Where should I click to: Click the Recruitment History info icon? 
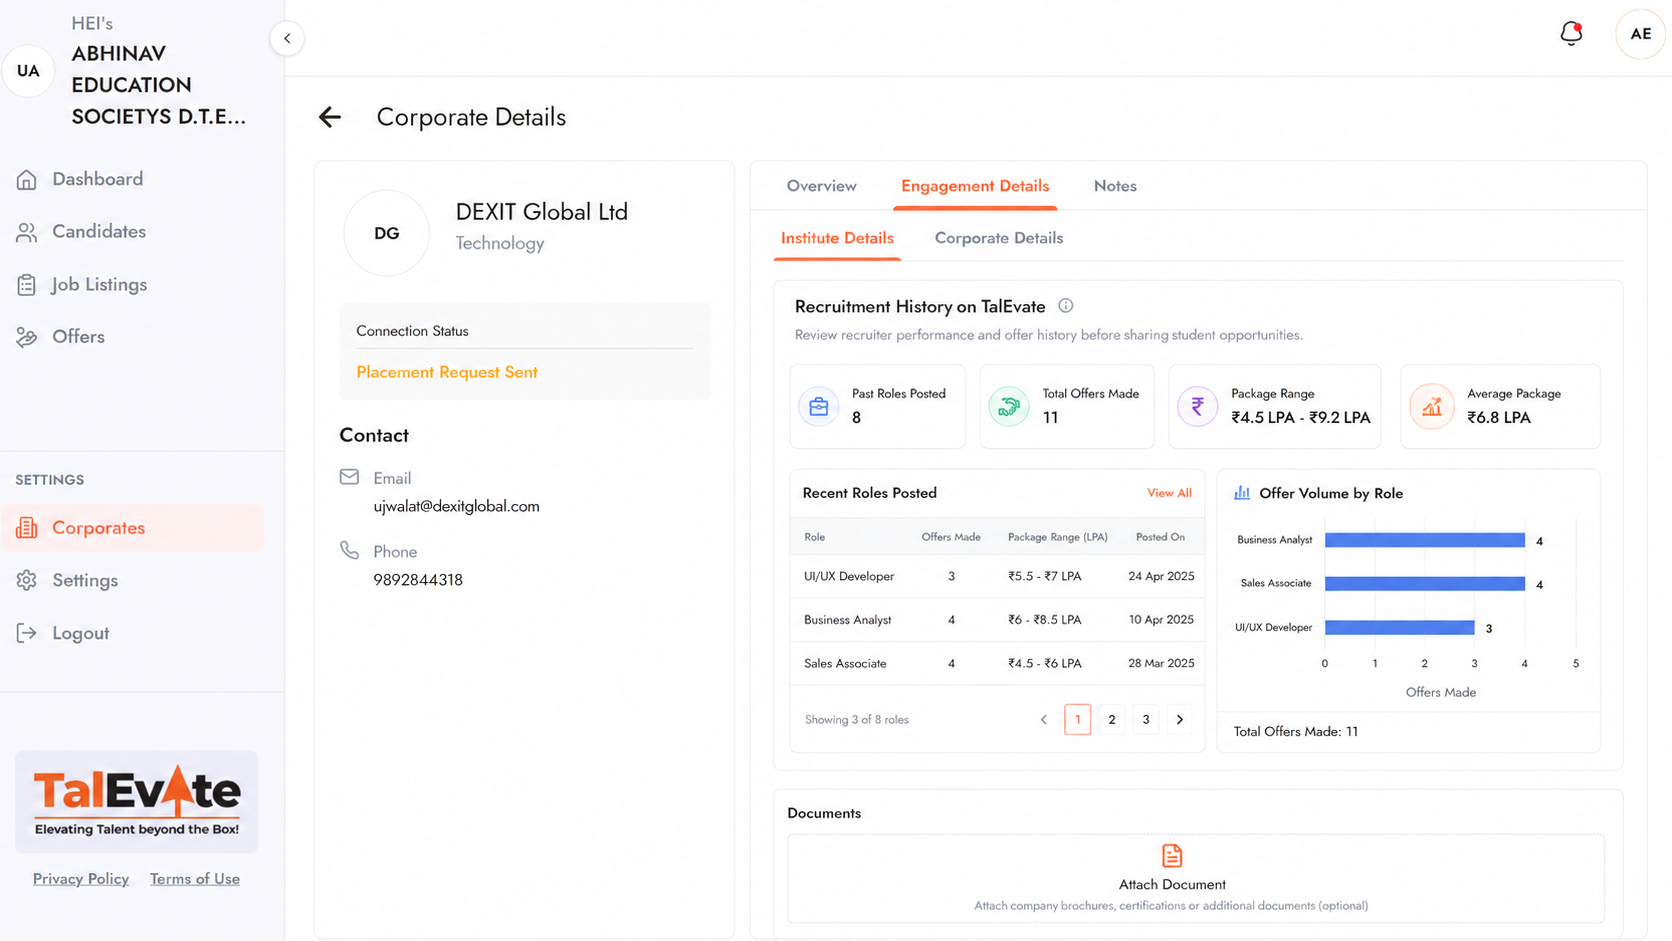pos(1066,306)
